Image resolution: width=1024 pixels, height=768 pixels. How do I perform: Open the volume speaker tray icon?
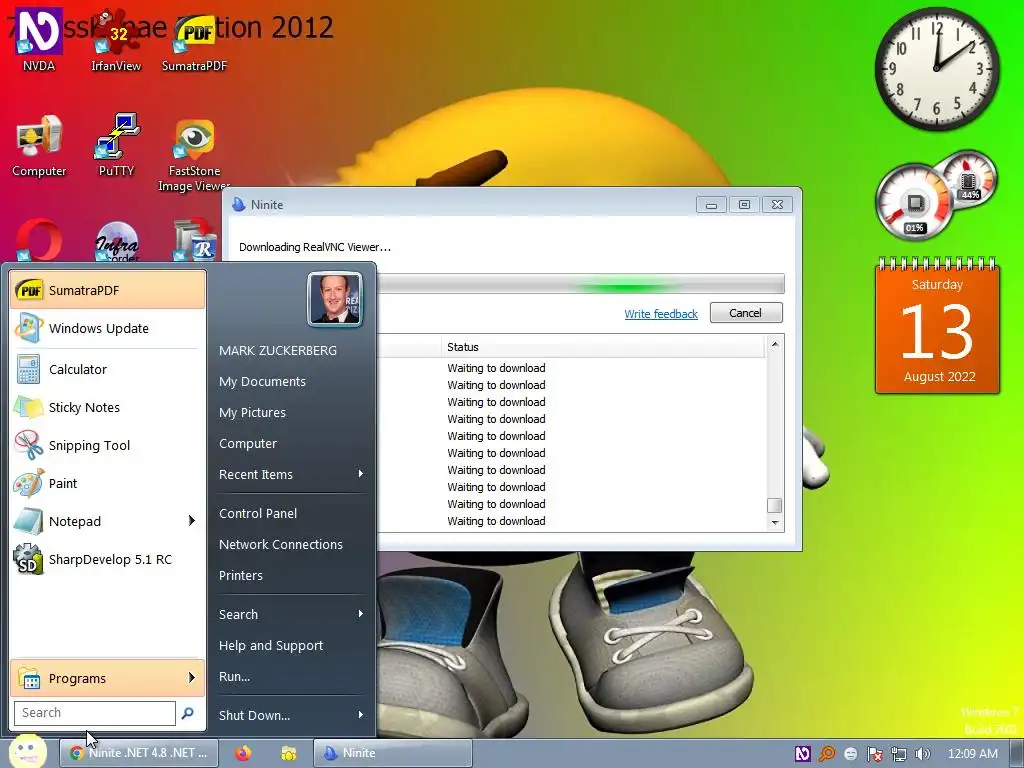click(x=922, y=754)
